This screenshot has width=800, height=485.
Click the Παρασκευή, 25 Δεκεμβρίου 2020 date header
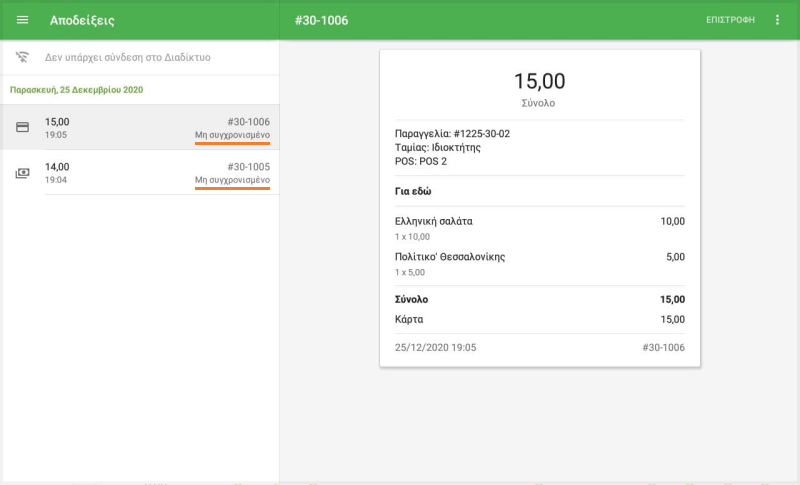click(77, 90)
